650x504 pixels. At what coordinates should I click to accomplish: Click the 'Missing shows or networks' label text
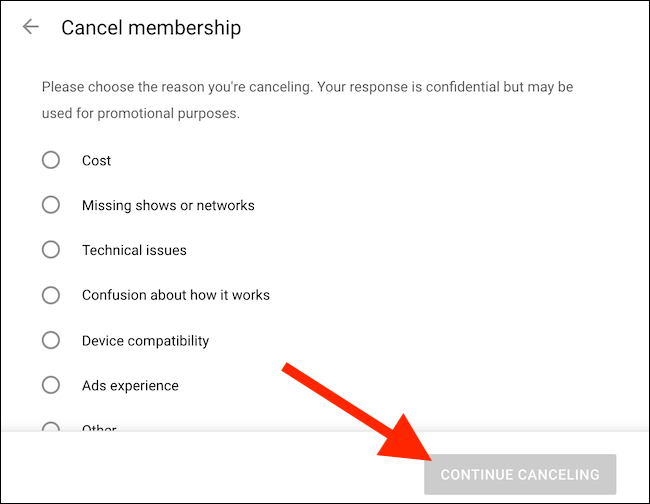pyautogui.click(x=168, y=205)
